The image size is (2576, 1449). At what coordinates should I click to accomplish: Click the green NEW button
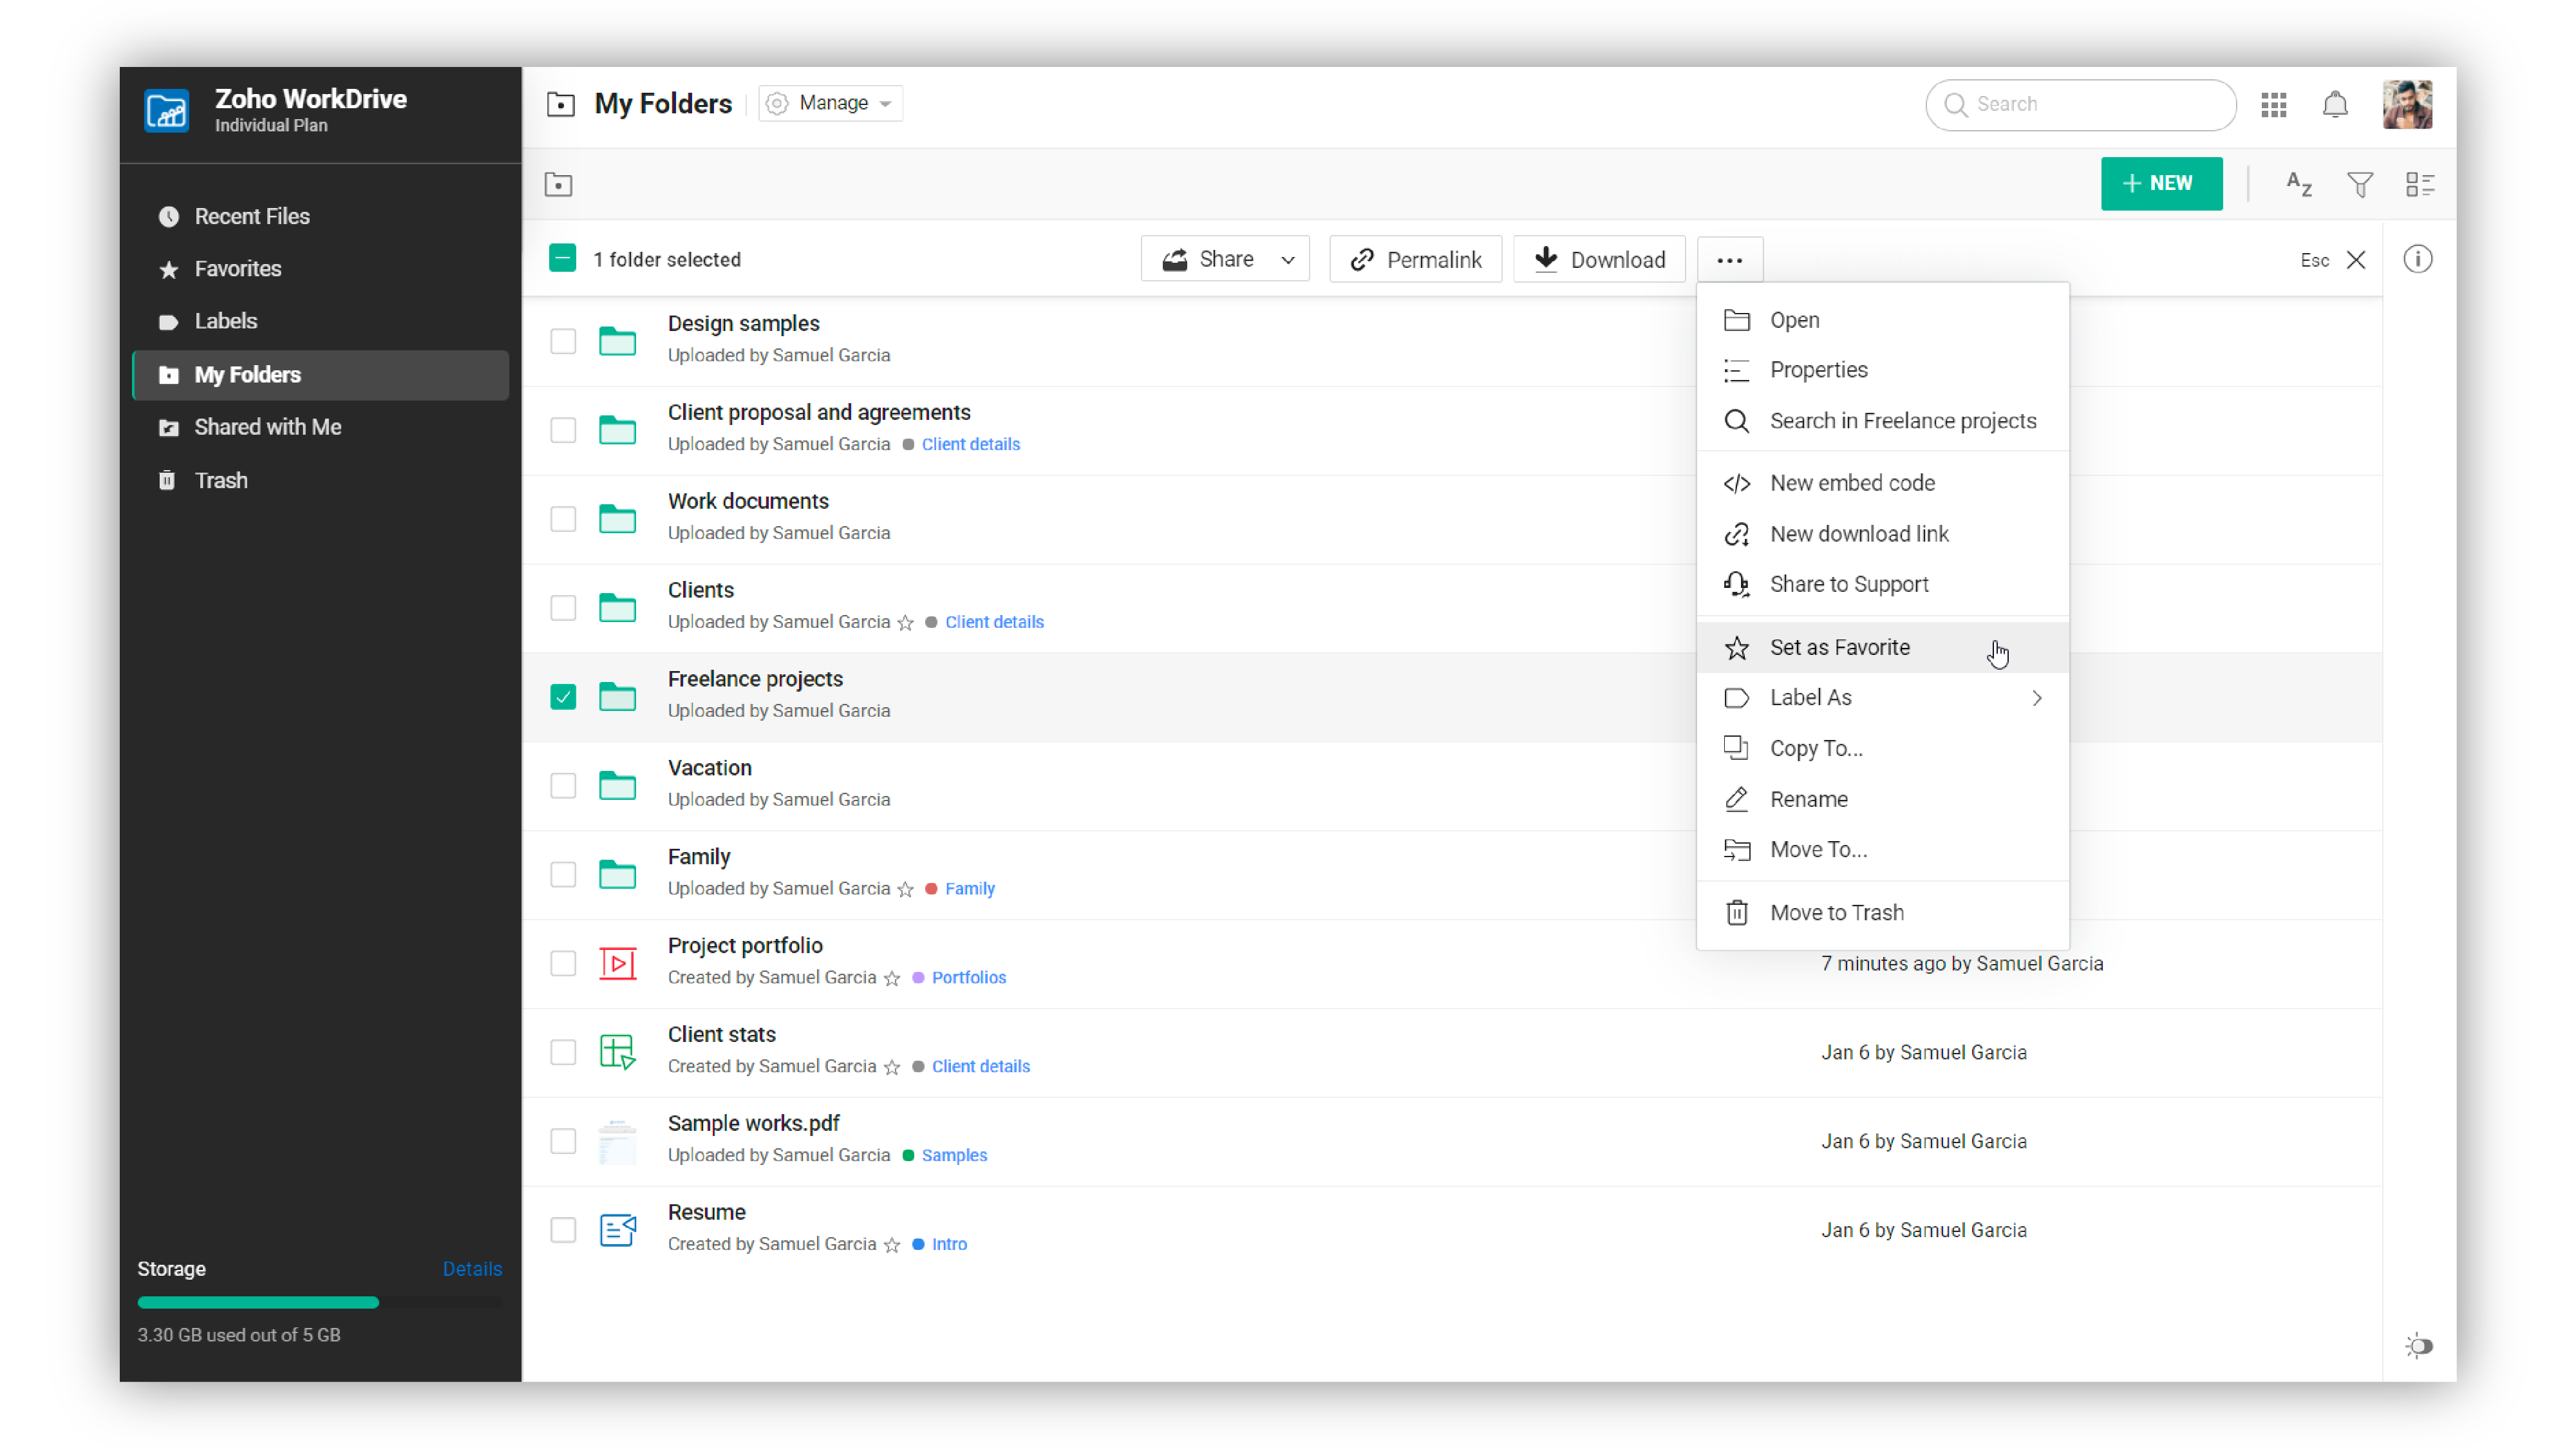pos(2161,184)
